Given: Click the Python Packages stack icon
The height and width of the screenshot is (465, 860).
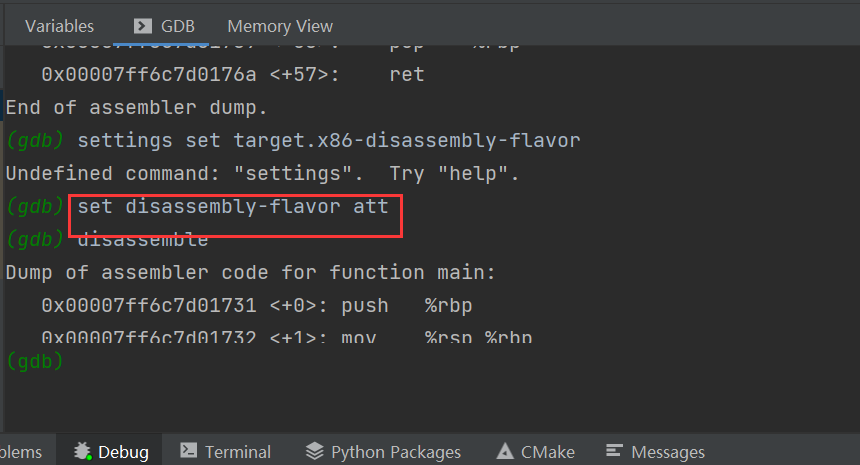Looking at the screenshot, I should tap(314, 452).
